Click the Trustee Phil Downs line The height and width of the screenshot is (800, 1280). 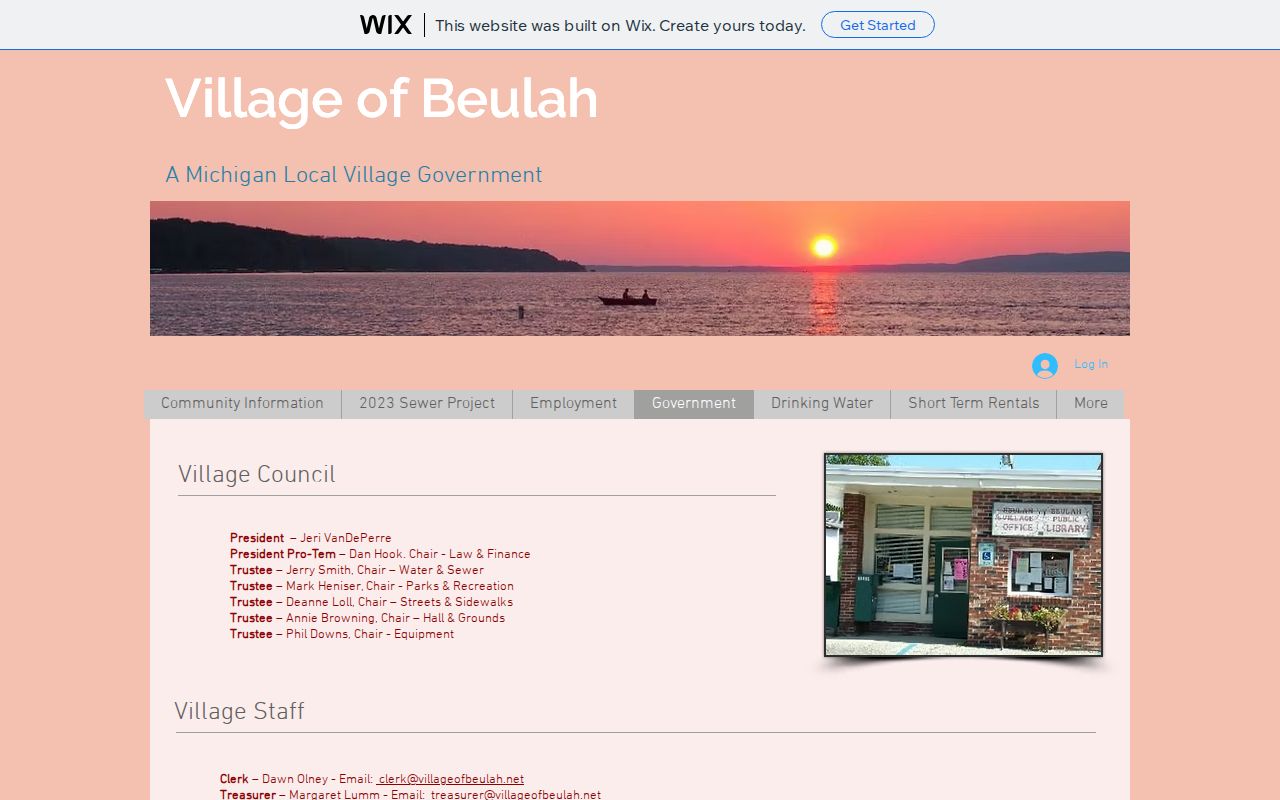pos(342,635)
